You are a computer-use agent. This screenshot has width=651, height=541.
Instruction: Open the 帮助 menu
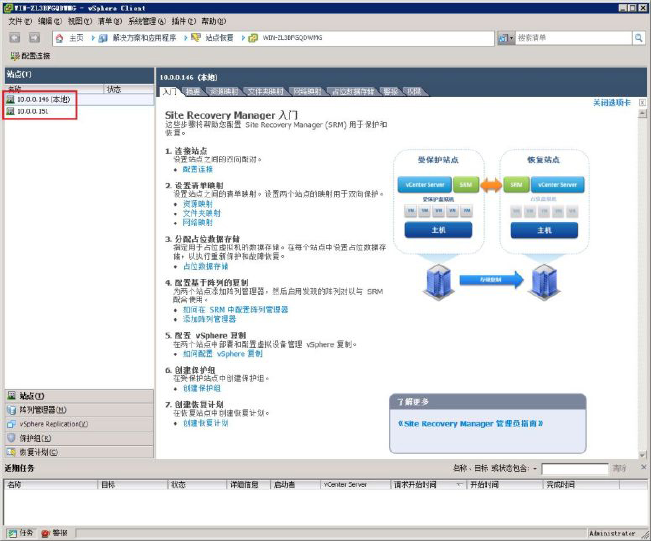[x=213, y=21]
